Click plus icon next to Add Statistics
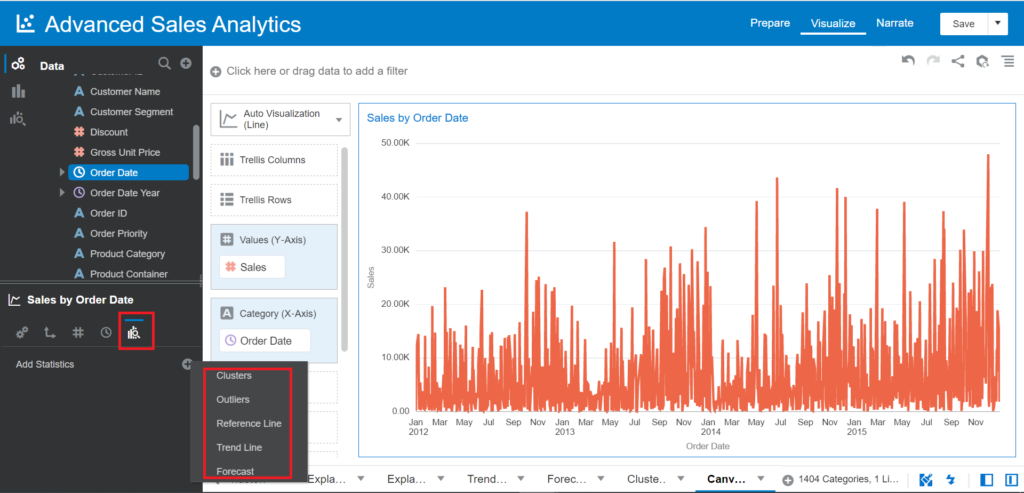1024x493 pixels. [x=187, y=364]
